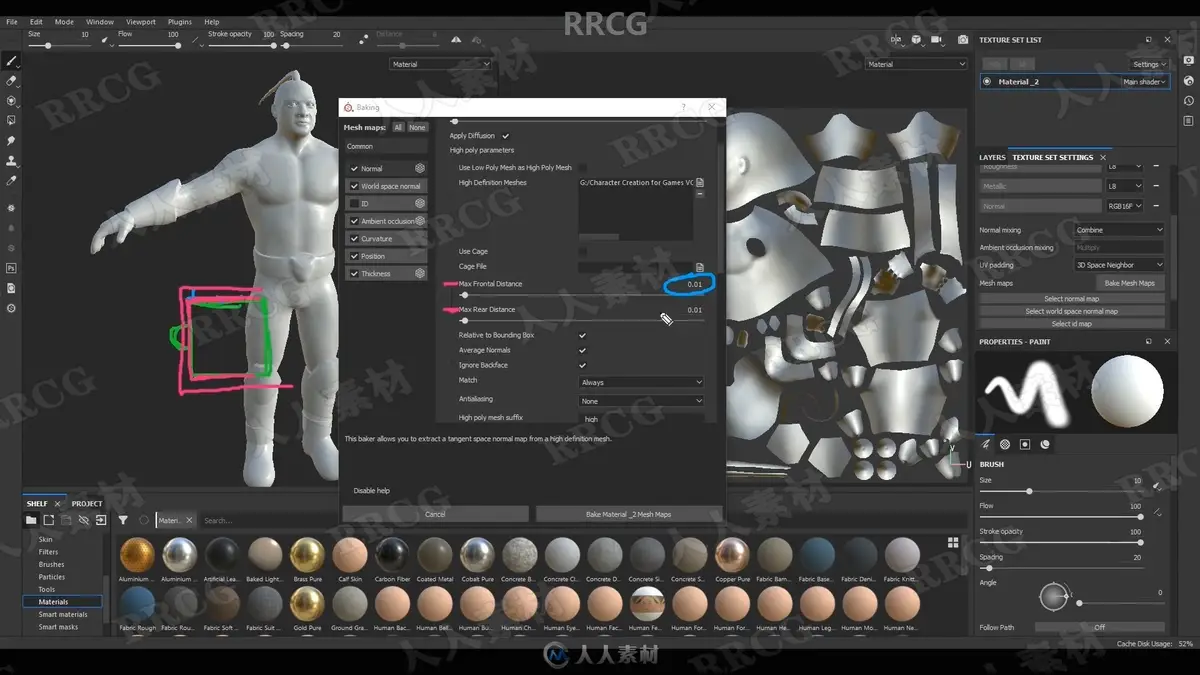
Task: Click shelf folder icon
Action: 31,520
